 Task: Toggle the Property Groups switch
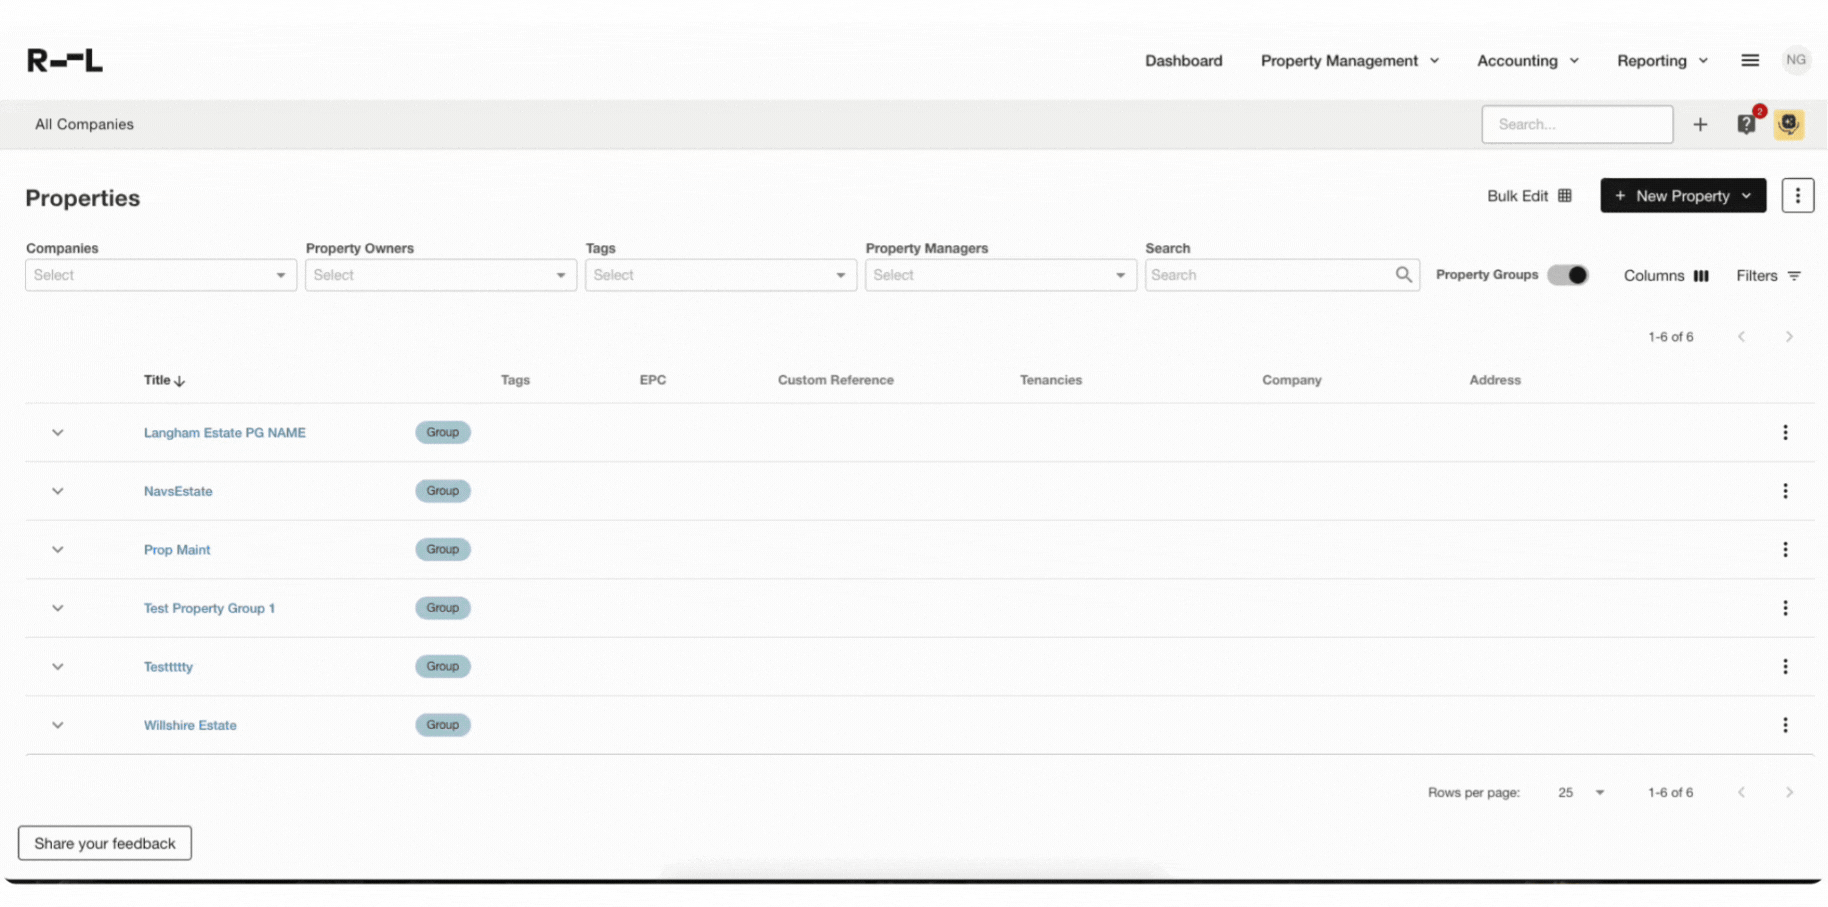pyautogui.click(x=1567, y=275)
